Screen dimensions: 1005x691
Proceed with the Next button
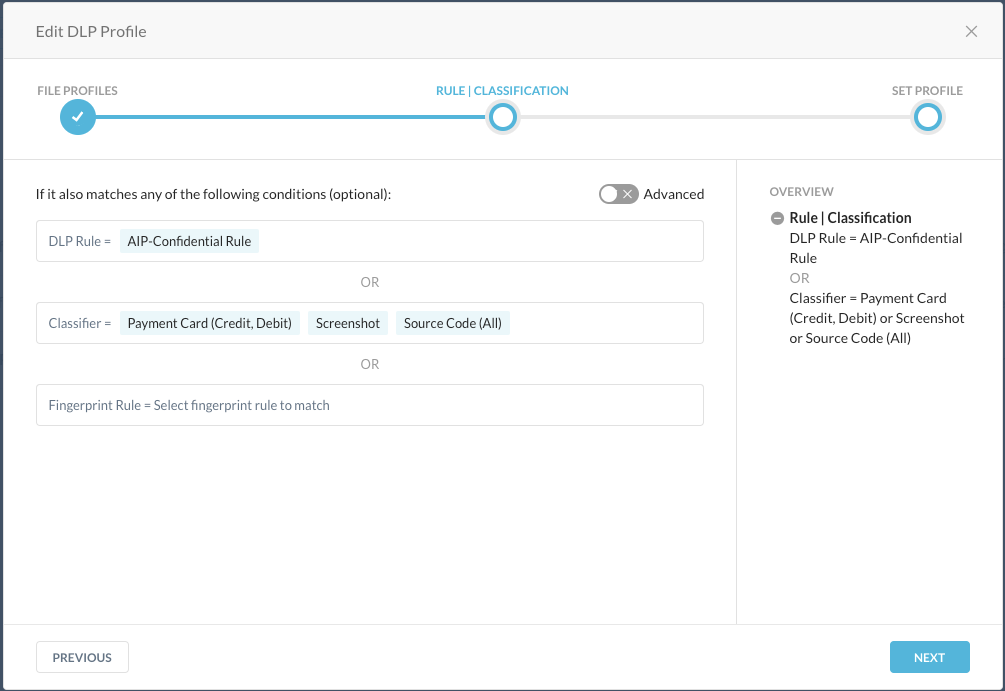click(929, 657)
